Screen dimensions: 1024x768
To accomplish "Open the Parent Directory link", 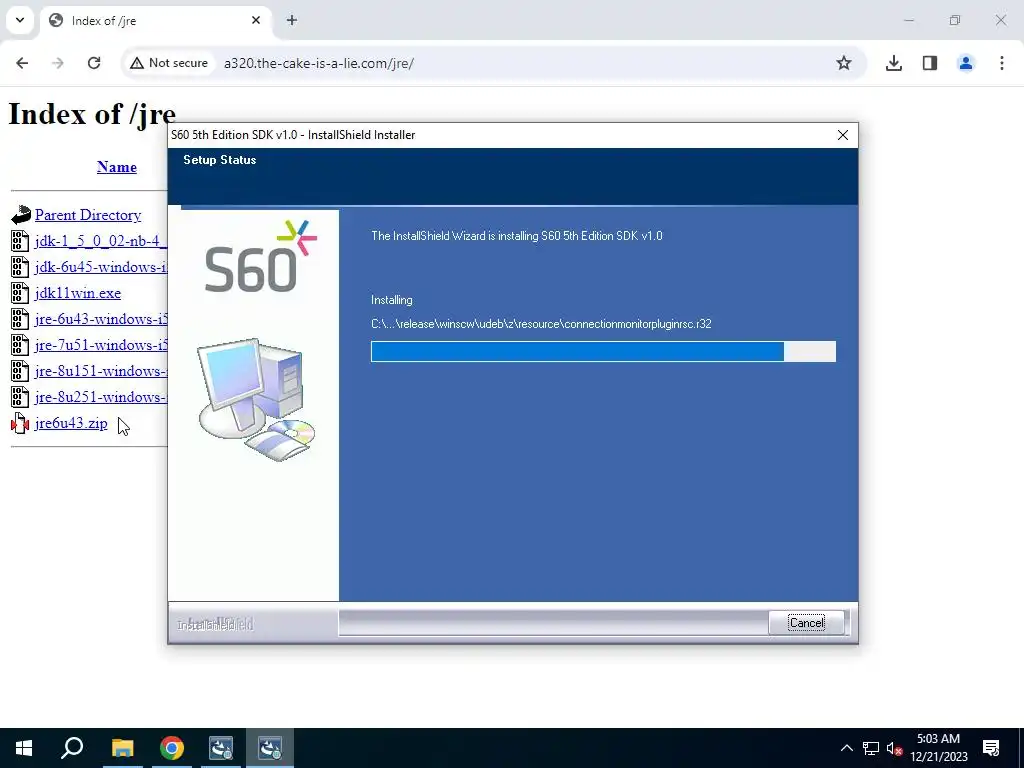I will (88, 215).
